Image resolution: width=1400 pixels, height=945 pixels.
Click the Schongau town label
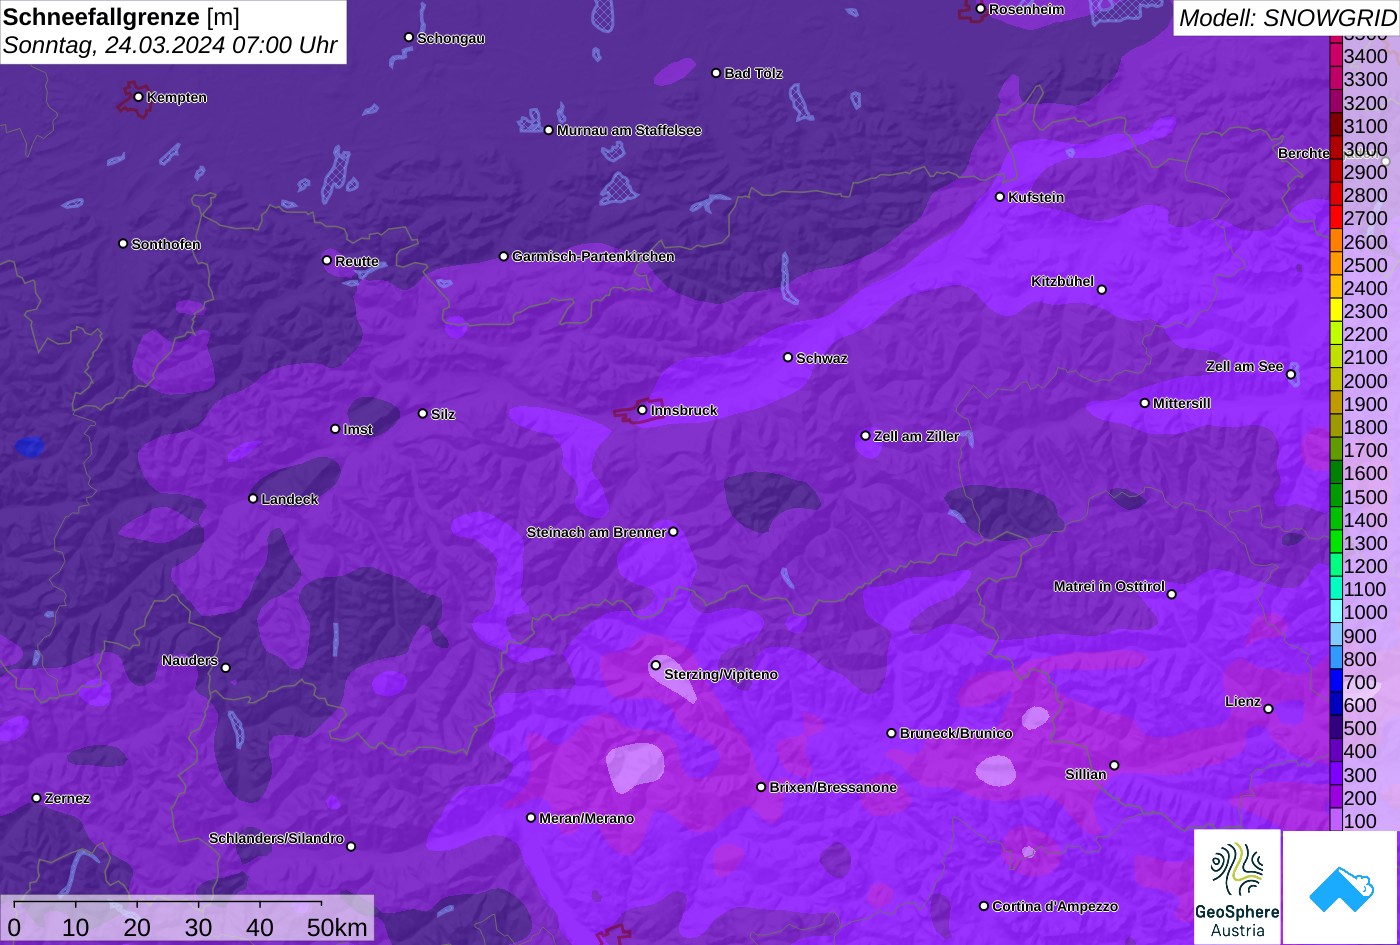(451, 39)
